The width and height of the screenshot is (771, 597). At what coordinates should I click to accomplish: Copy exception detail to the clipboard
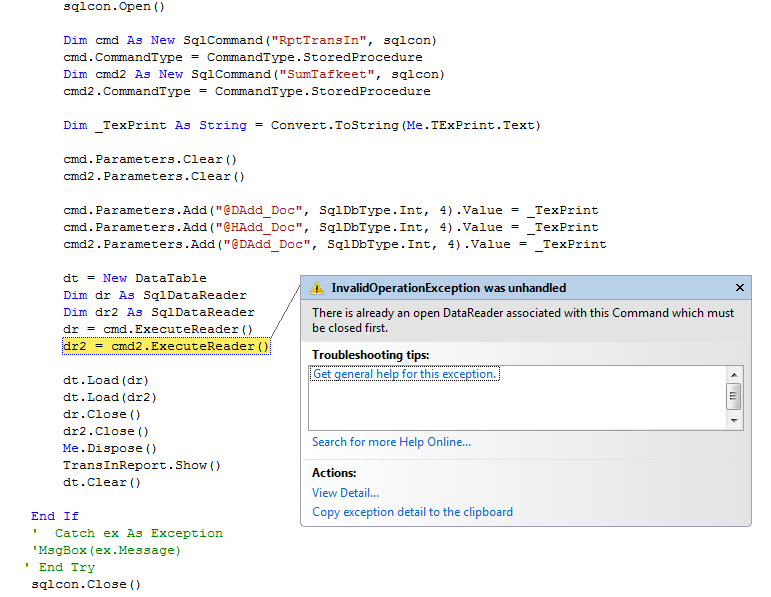pyautogui.click(x=413, y=512)
